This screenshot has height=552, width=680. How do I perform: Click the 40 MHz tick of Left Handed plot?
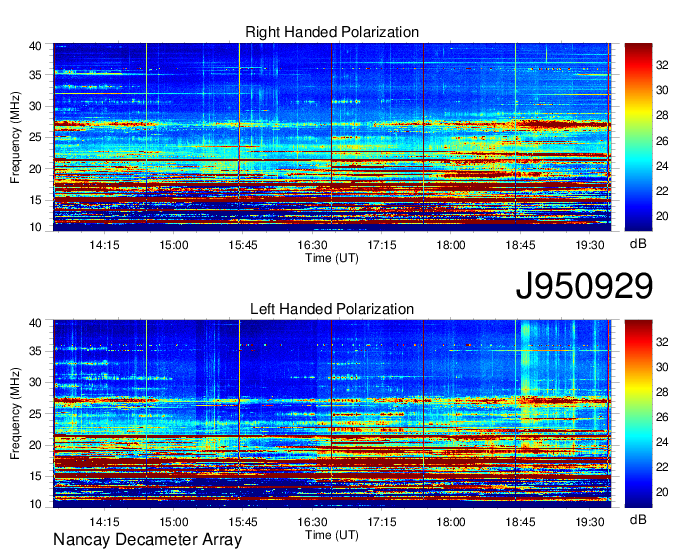(x=36, y=323)
